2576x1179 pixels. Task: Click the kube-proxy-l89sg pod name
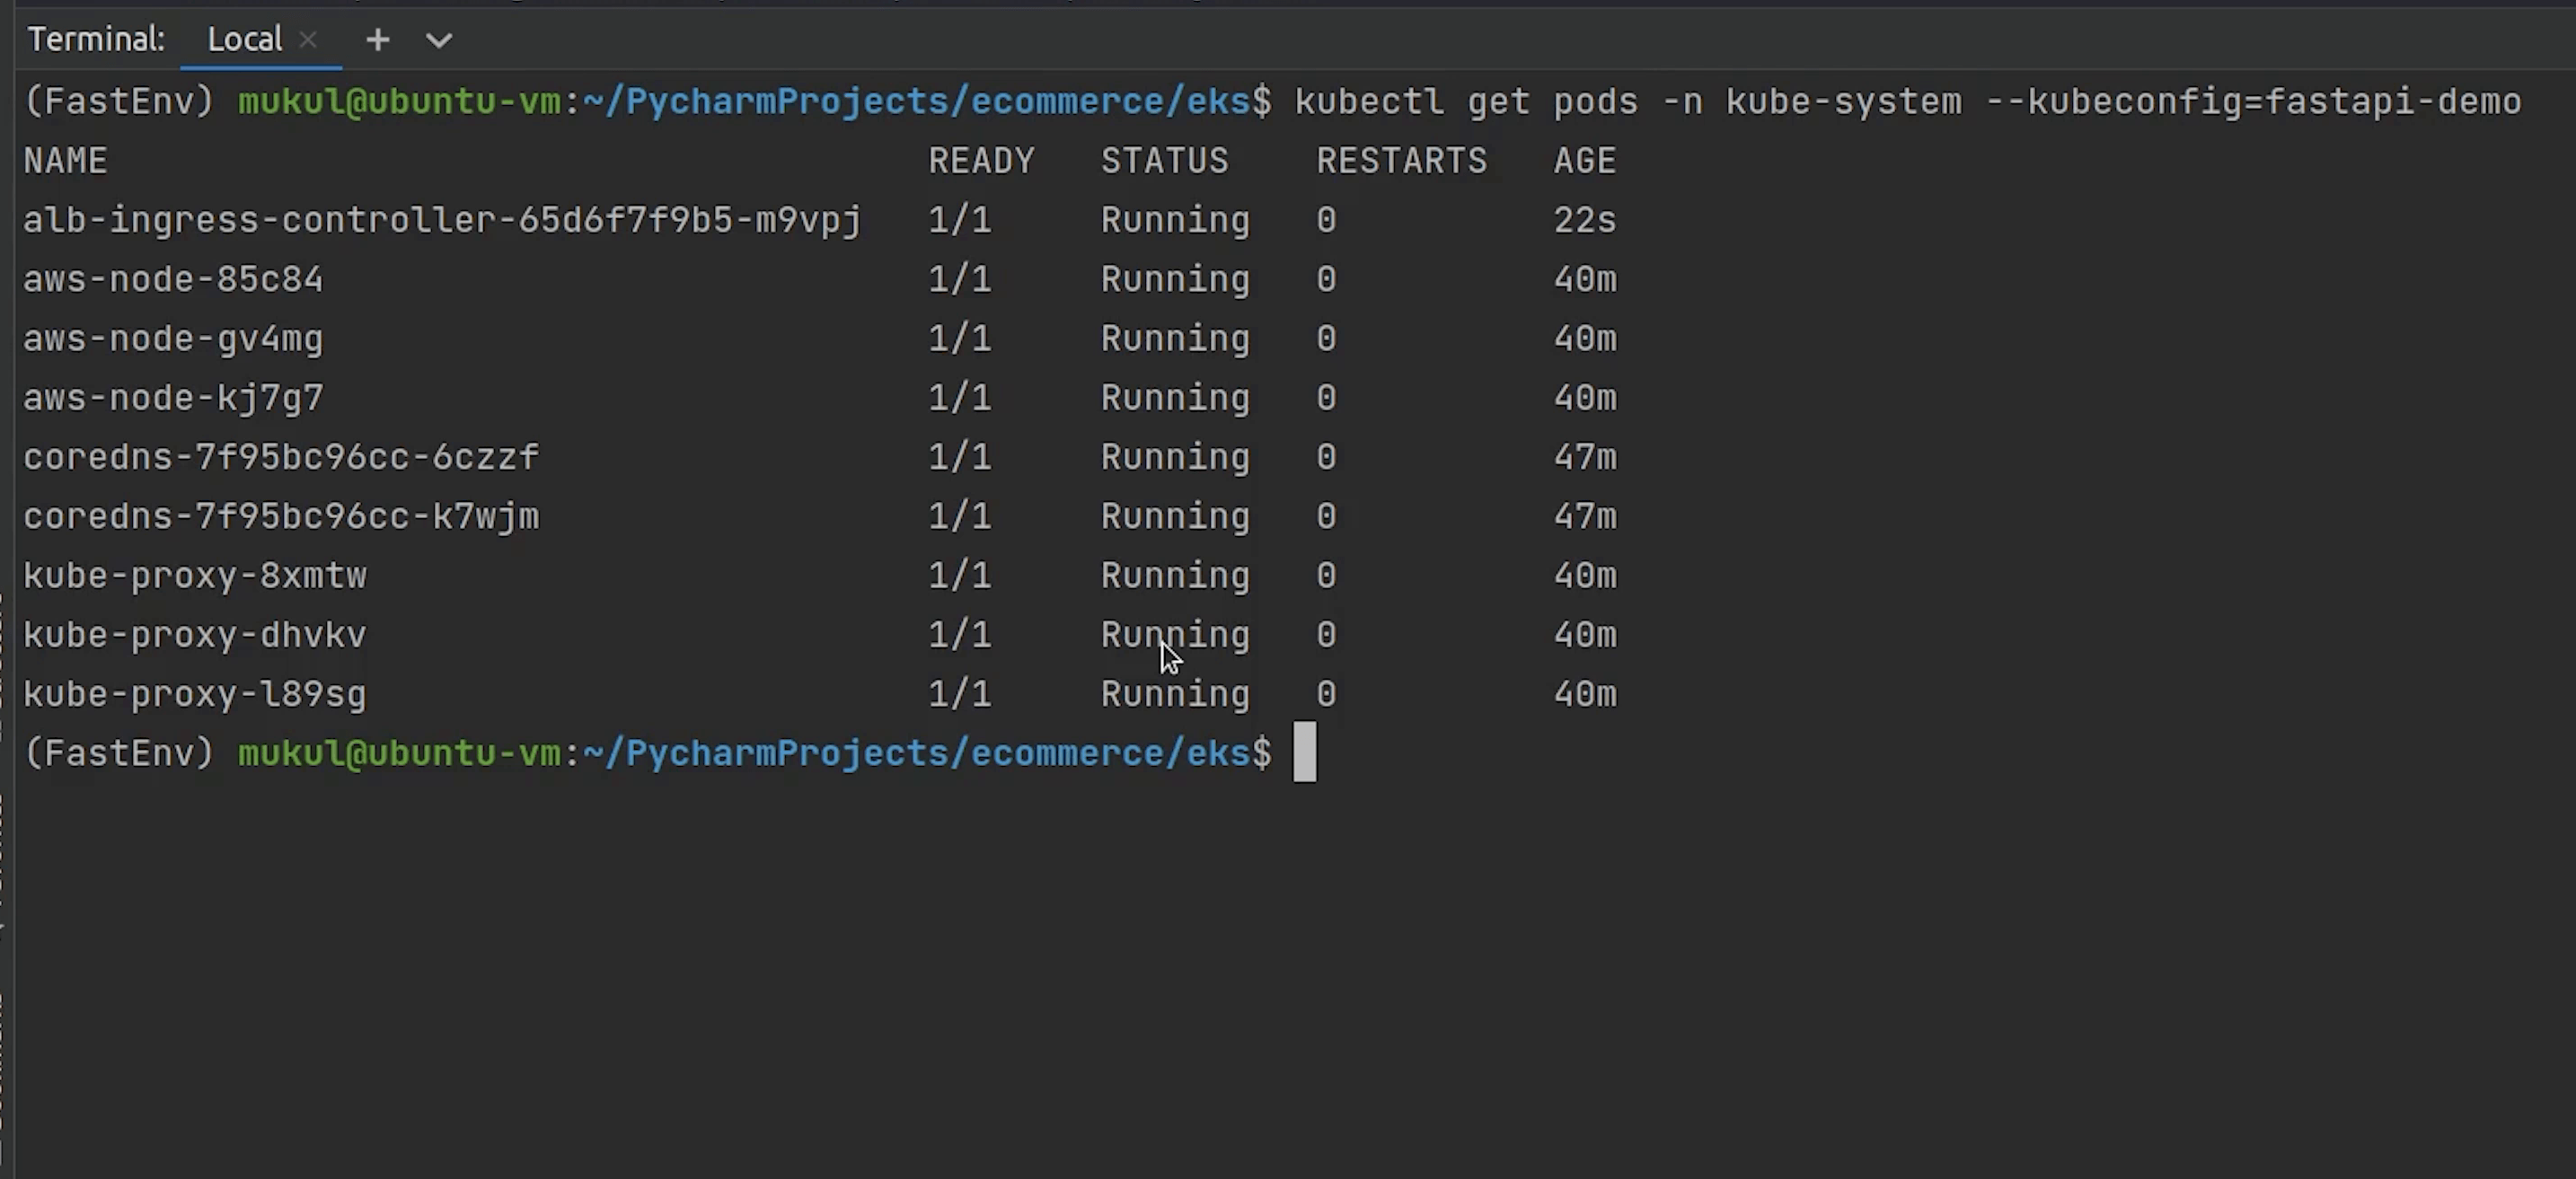pyautogui.click(x=195, y=694)
